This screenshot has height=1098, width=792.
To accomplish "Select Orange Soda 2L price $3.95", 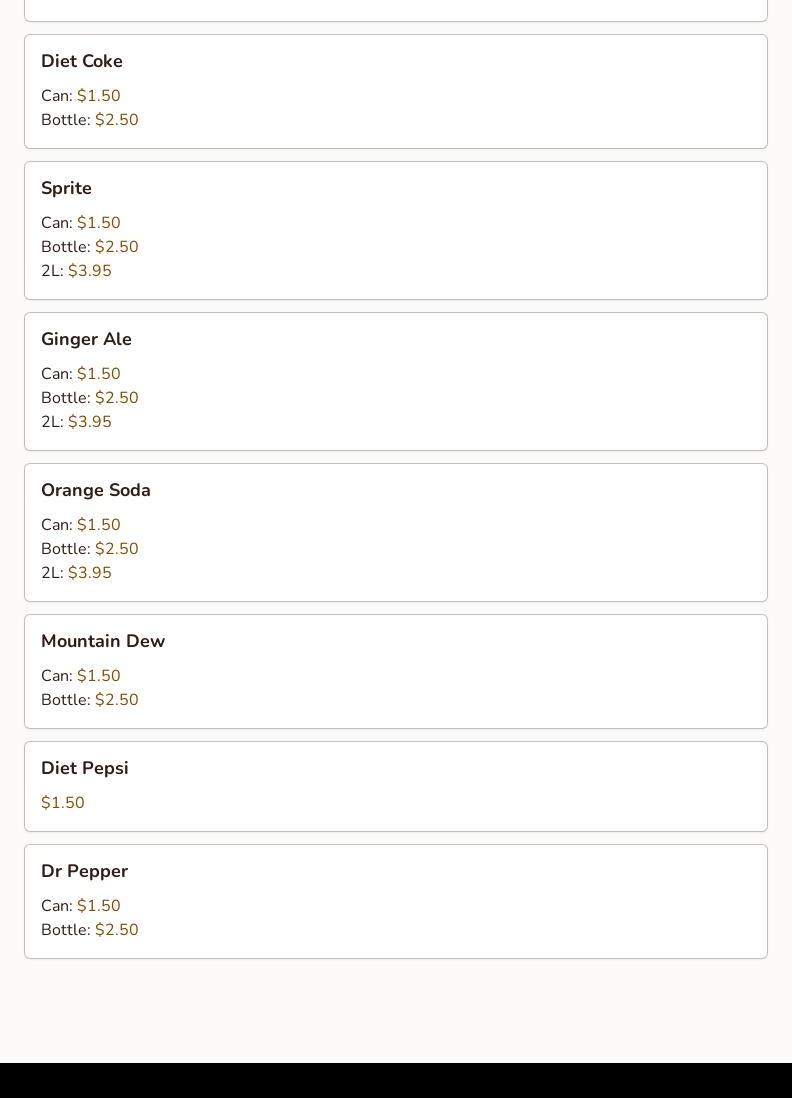I will 90,573.
